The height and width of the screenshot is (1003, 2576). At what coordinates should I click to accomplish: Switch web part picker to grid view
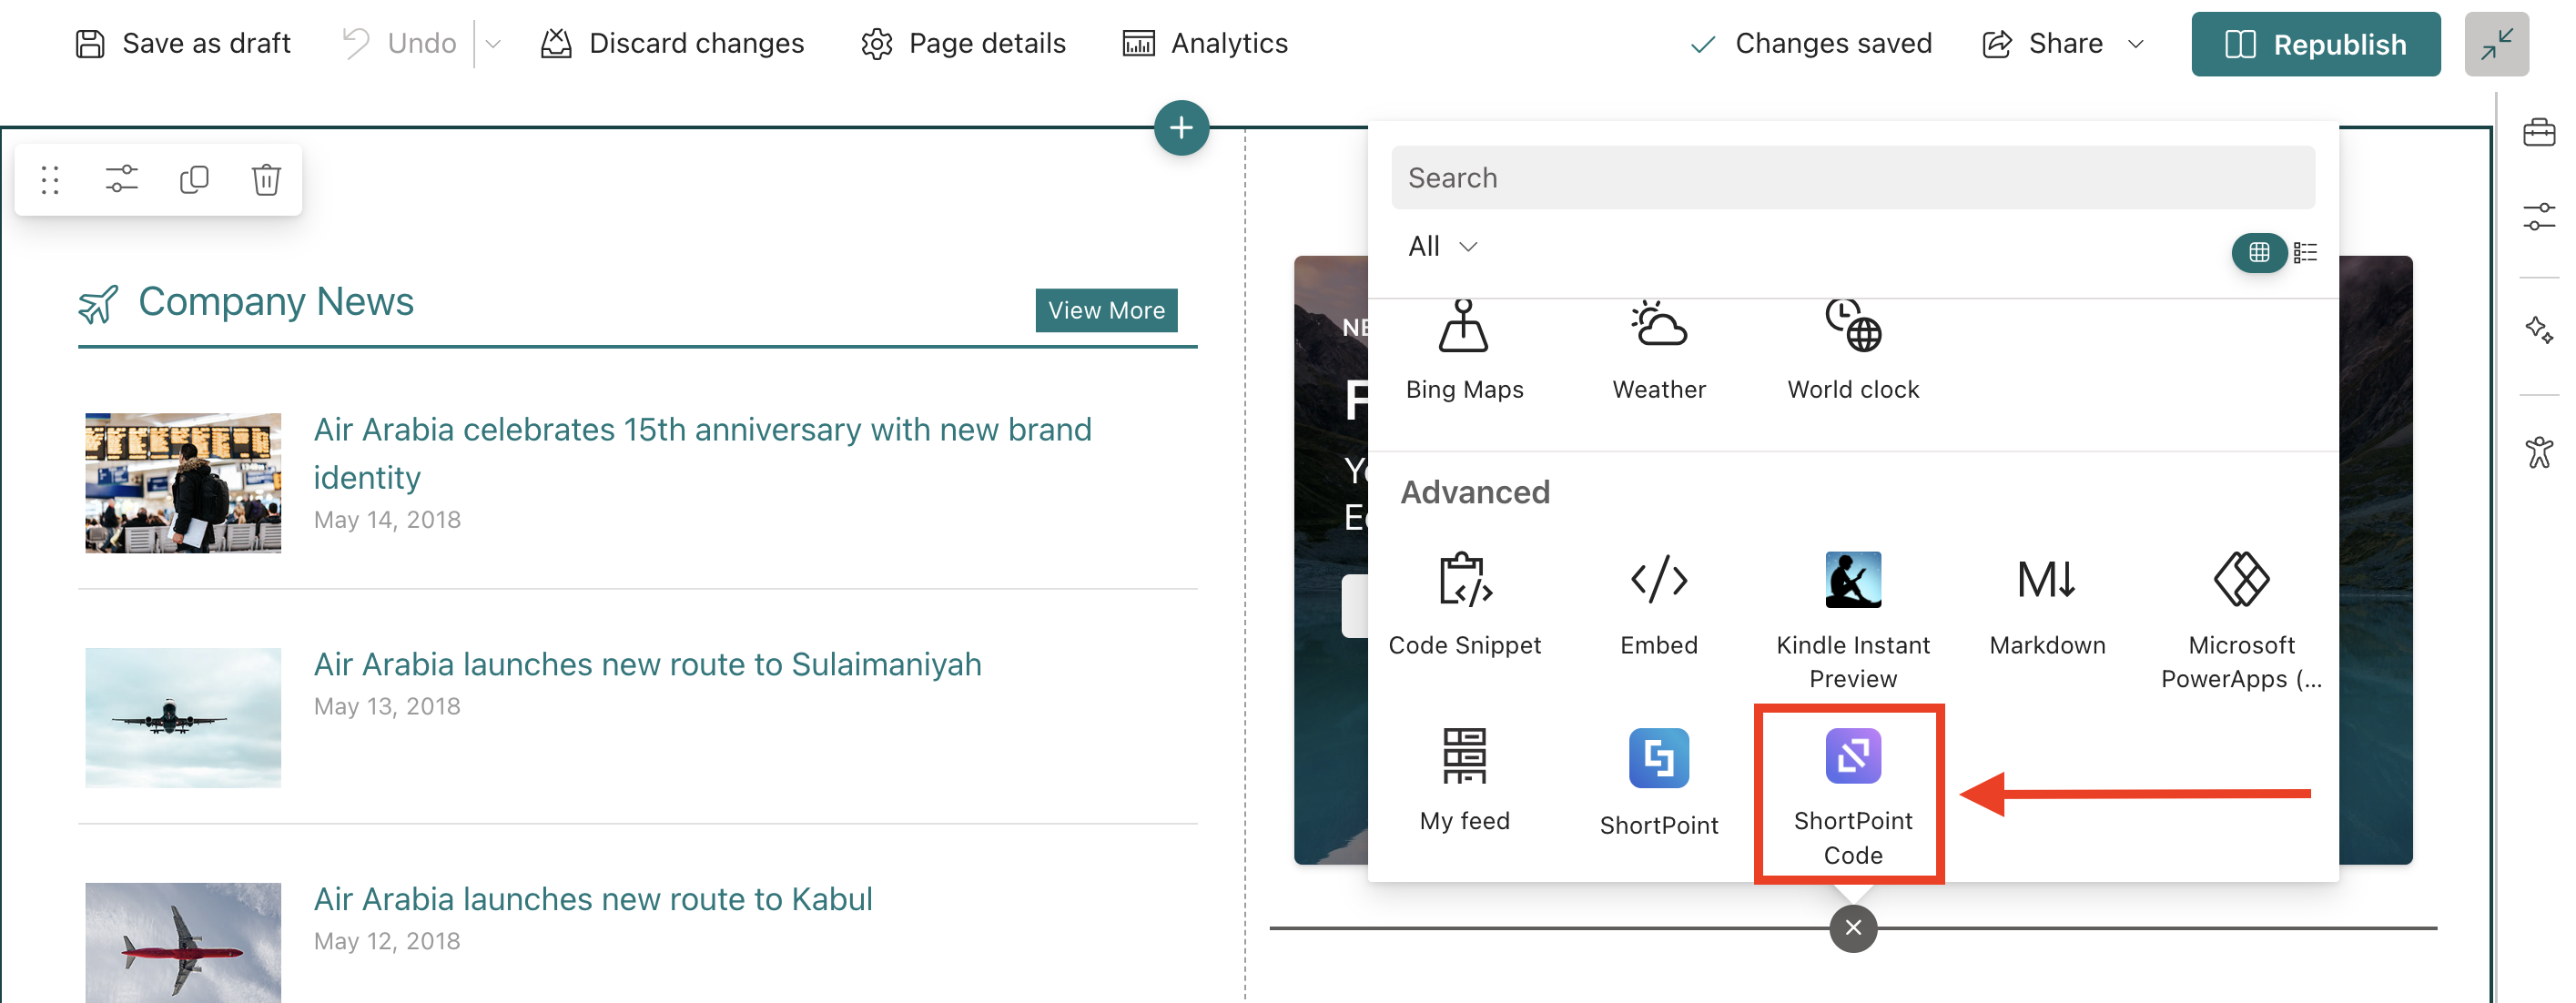[x=2258, y=252]
